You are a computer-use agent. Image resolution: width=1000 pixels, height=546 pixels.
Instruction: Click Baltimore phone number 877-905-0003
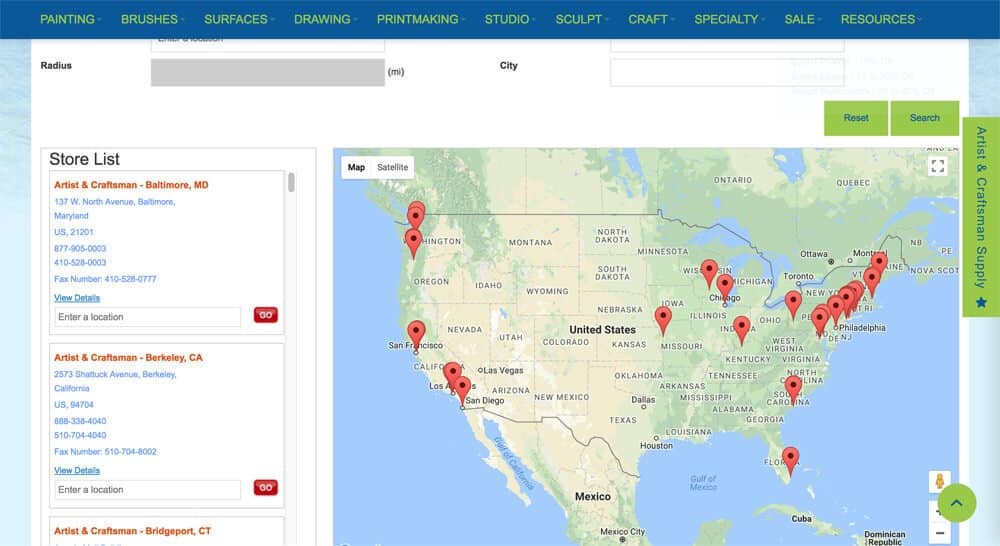(x=80, y=249)
